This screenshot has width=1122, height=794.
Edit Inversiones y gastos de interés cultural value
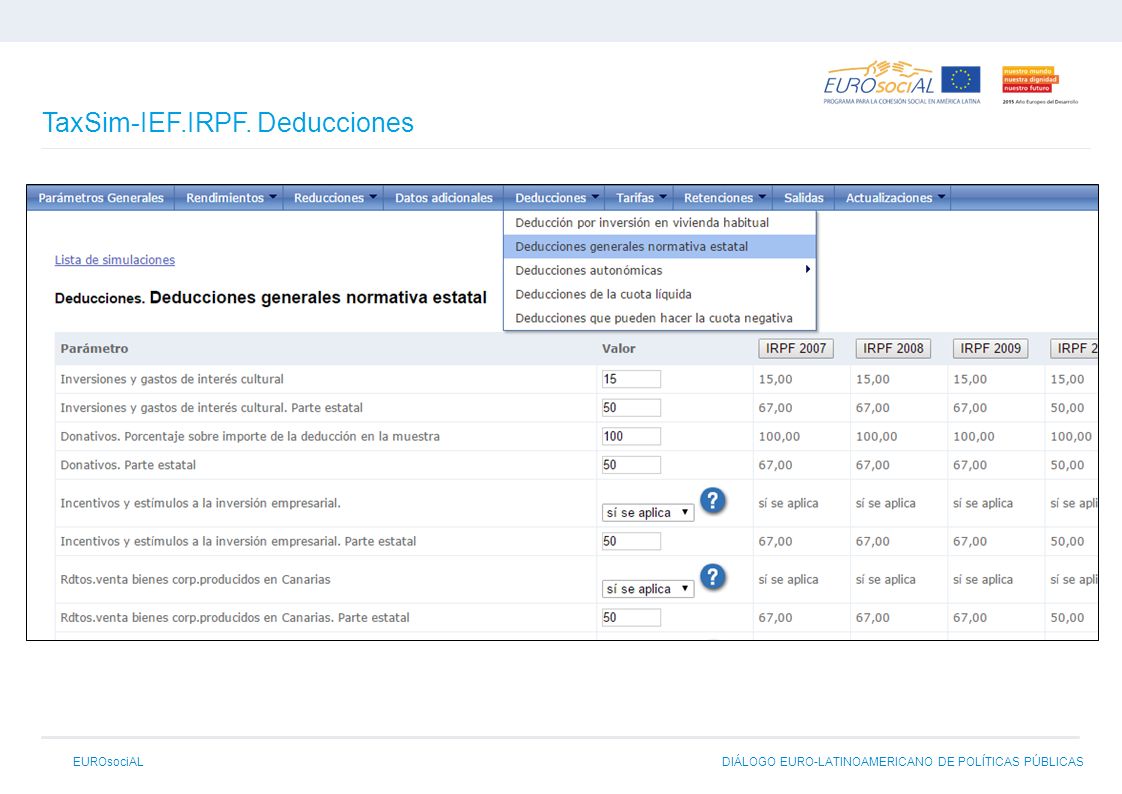(x=631, y=379)
